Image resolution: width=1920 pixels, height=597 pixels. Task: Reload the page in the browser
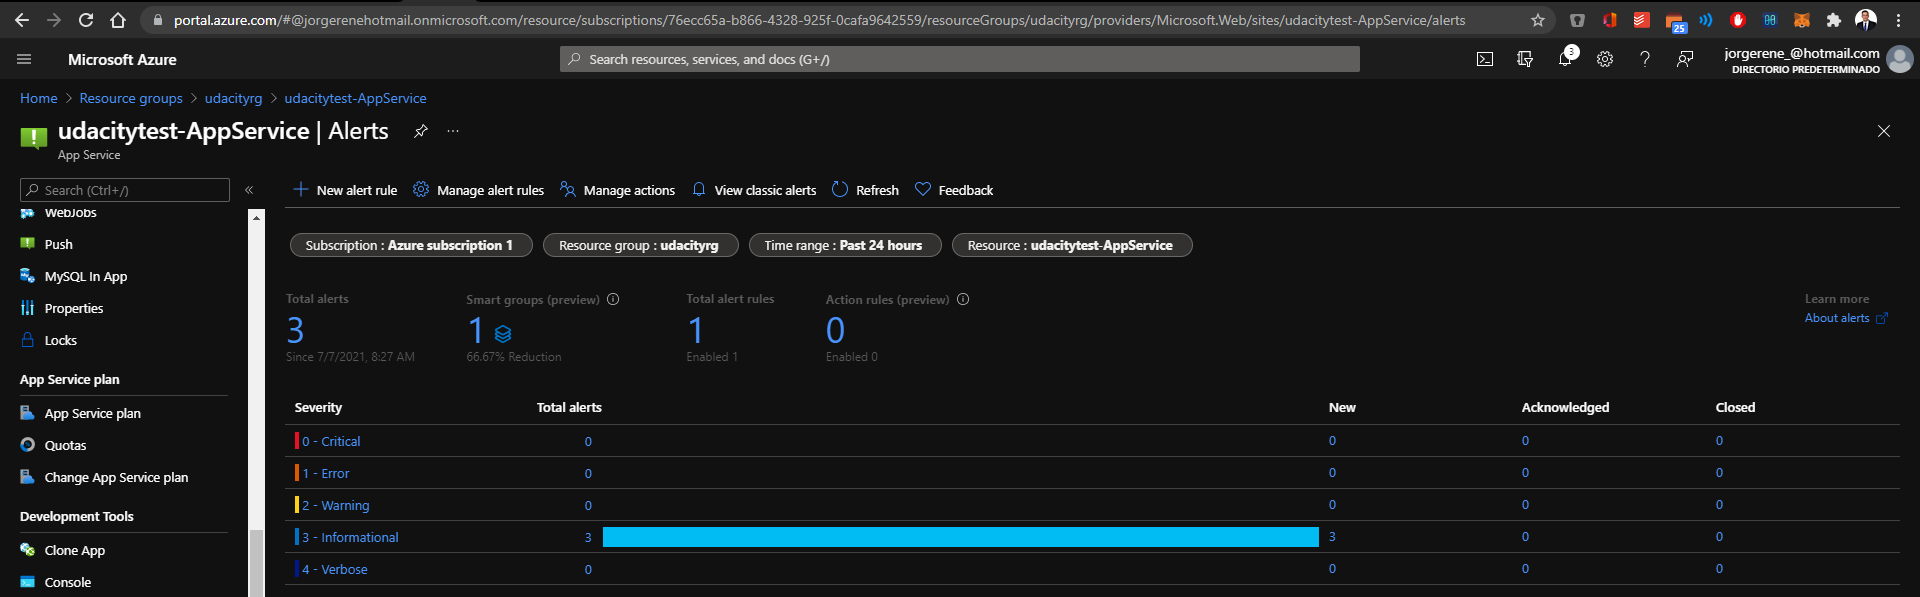(x=86, y=20)
